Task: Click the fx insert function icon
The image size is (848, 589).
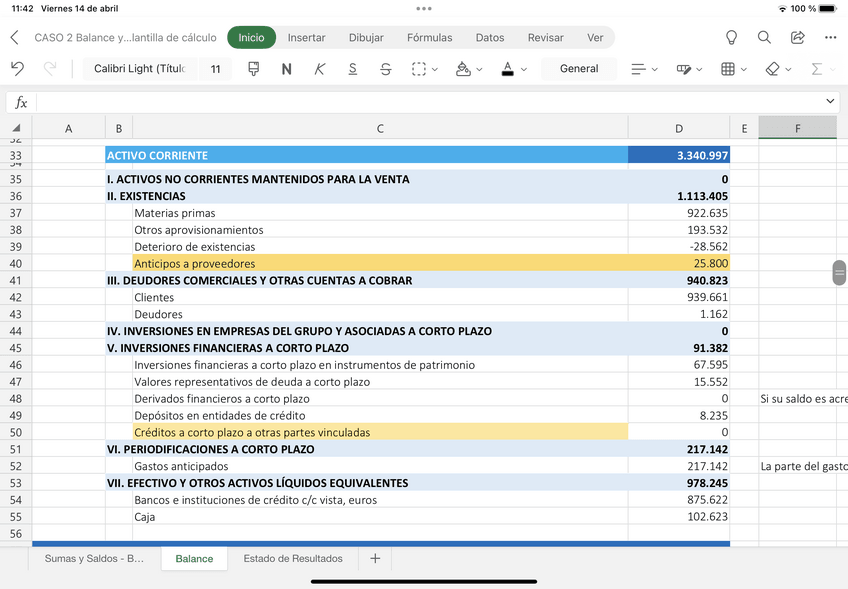Action: point(21,102)
